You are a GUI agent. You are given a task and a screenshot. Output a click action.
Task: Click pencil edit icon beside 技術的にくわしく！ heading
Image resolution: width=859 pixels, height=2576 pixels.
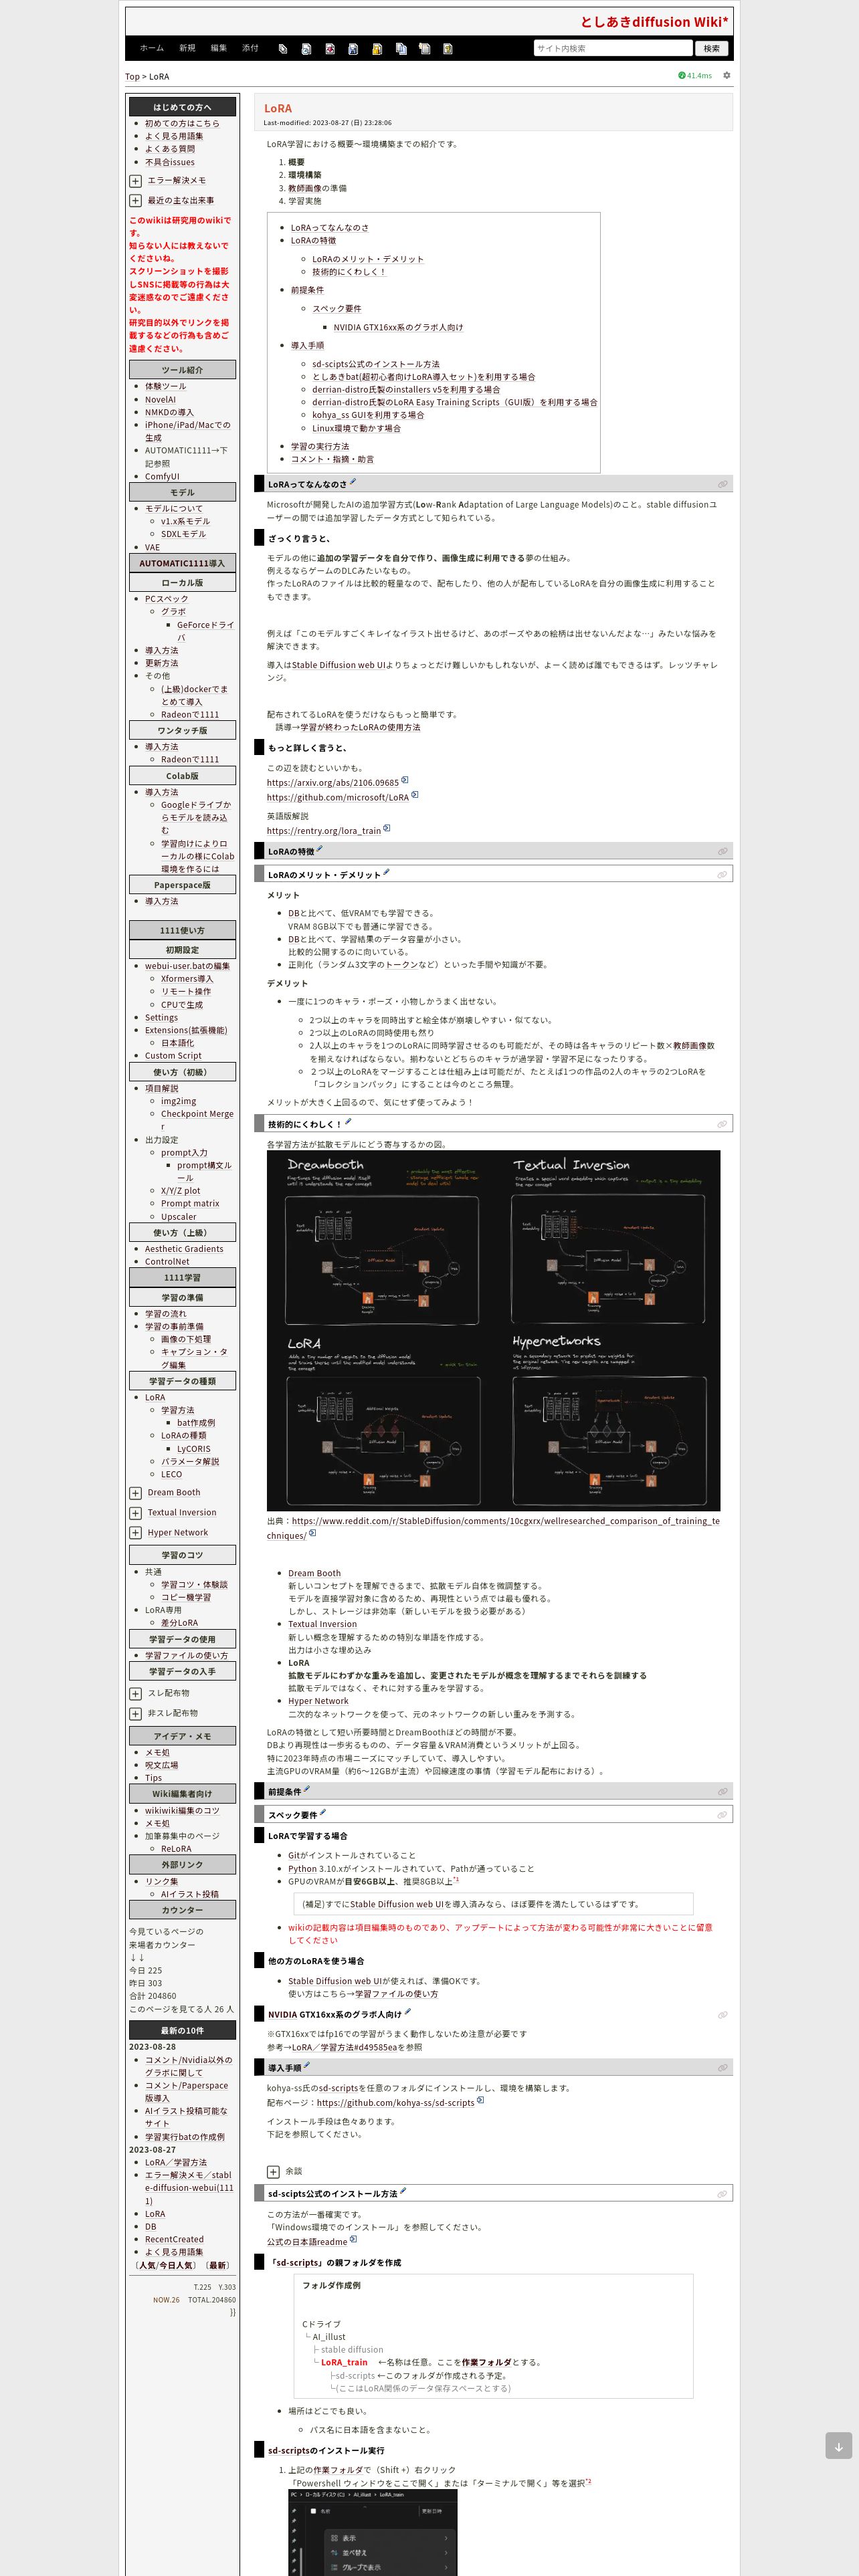coord(348,1121)
